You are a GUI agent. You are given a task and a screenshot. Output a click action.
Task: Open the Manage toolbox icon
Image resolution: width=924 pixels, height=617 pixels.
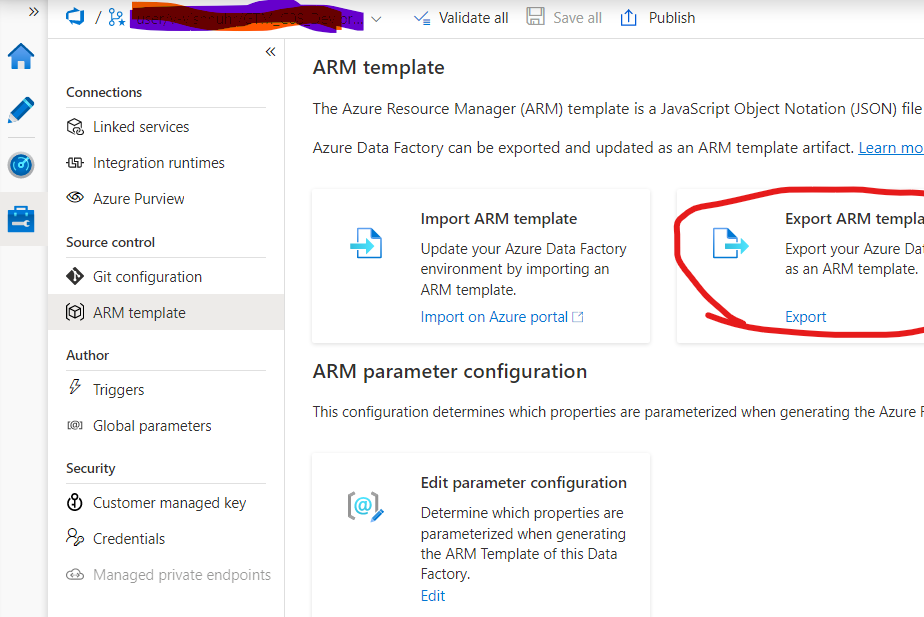tap(21, 219)
